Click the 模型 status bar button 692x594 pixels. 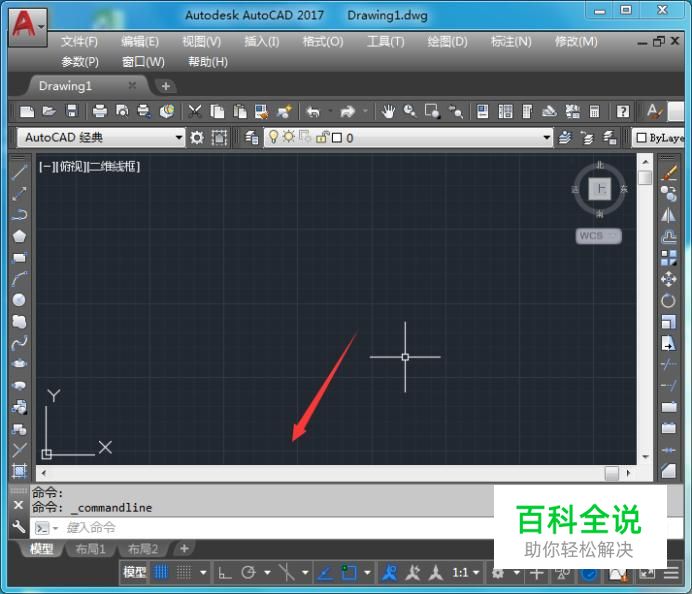135,572
